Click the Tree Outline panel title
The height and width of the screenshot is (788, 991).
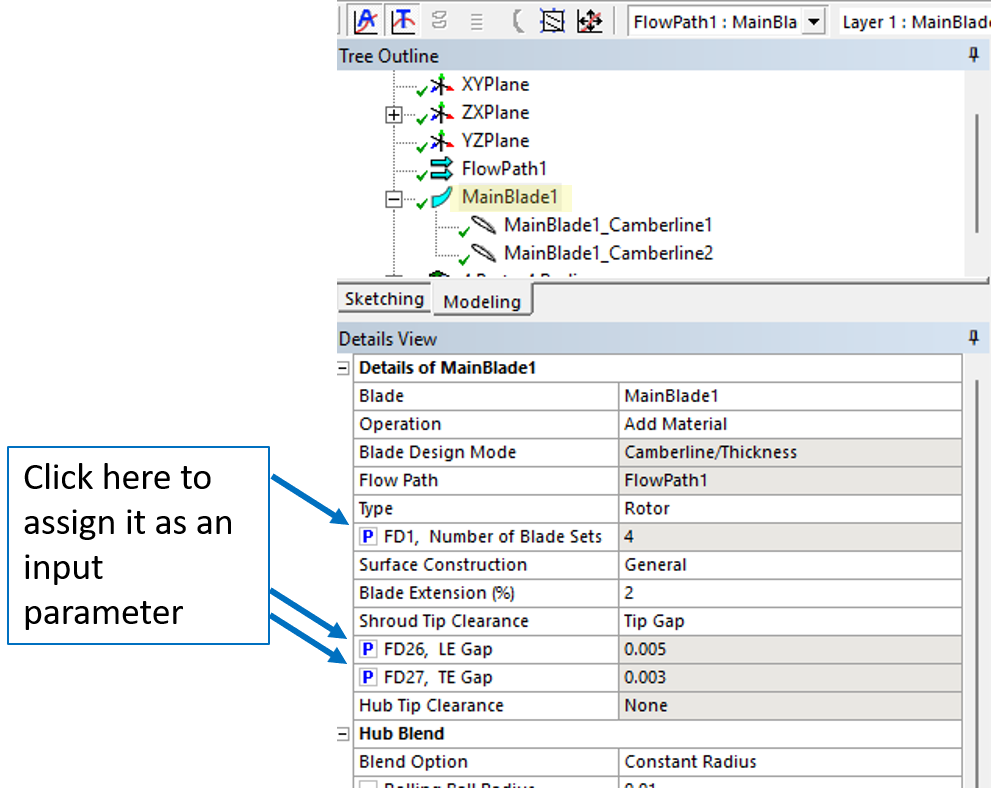[389, 56]
